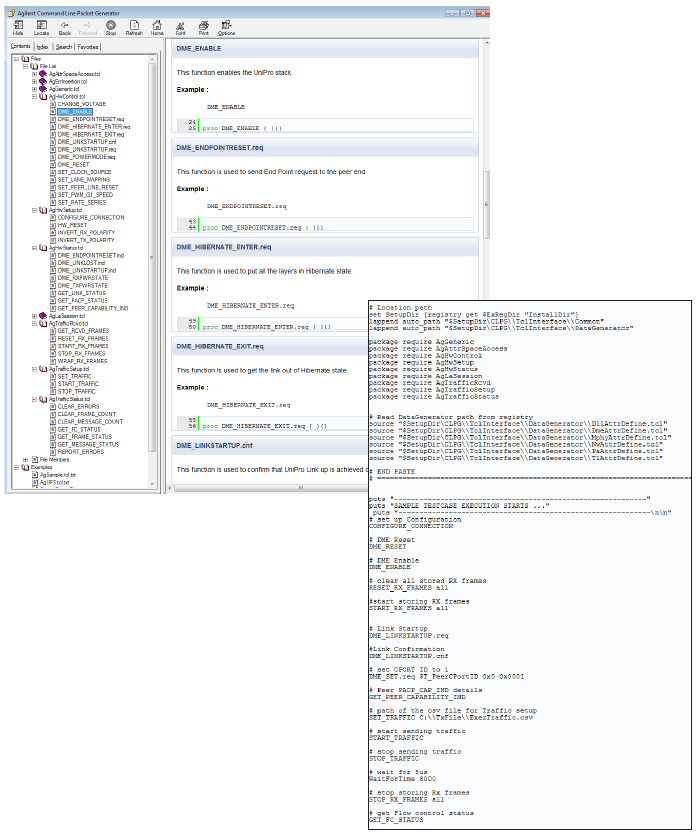696x835 pixels.
Task: Expand the File Members node
Action: [x=25, y=460]
